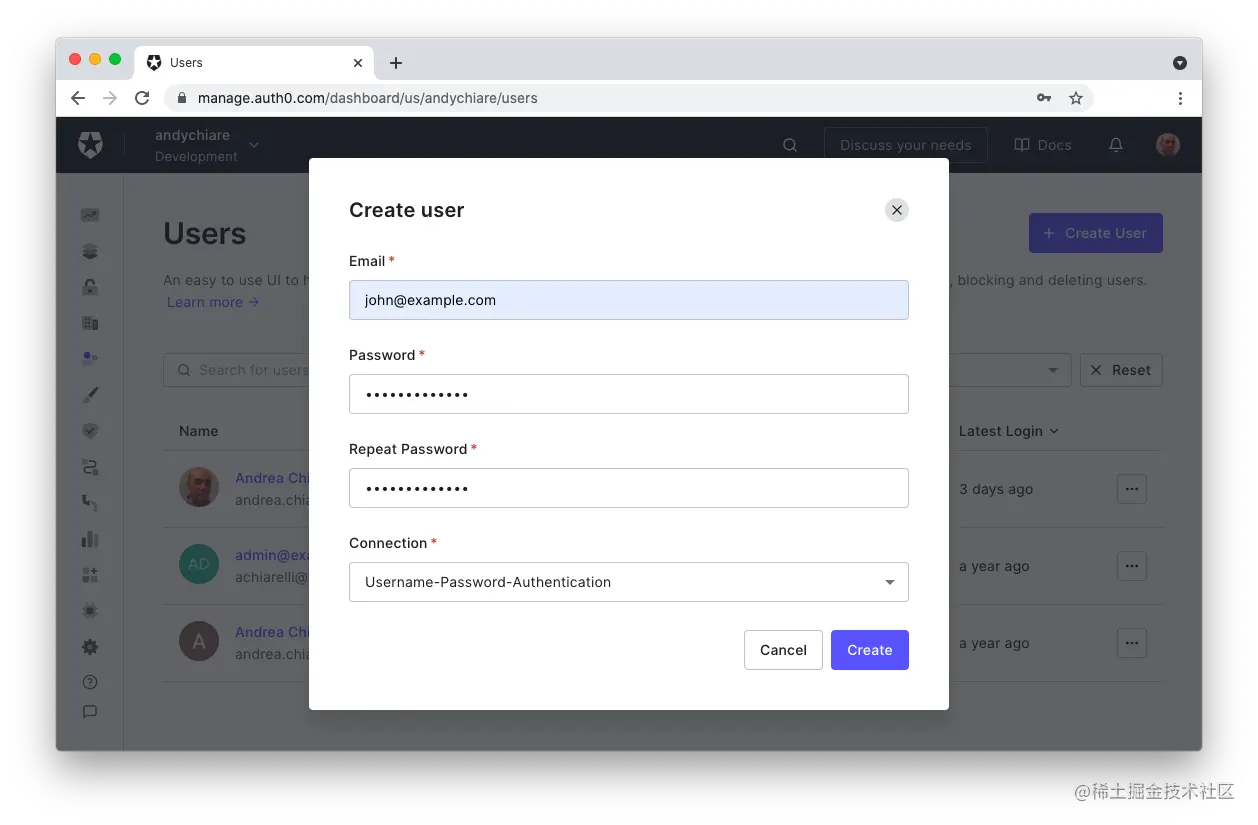This screenshot has width=1258, height=825.
Task: Select the Security shield icon in sidebar
Action: tap(90, 430)
